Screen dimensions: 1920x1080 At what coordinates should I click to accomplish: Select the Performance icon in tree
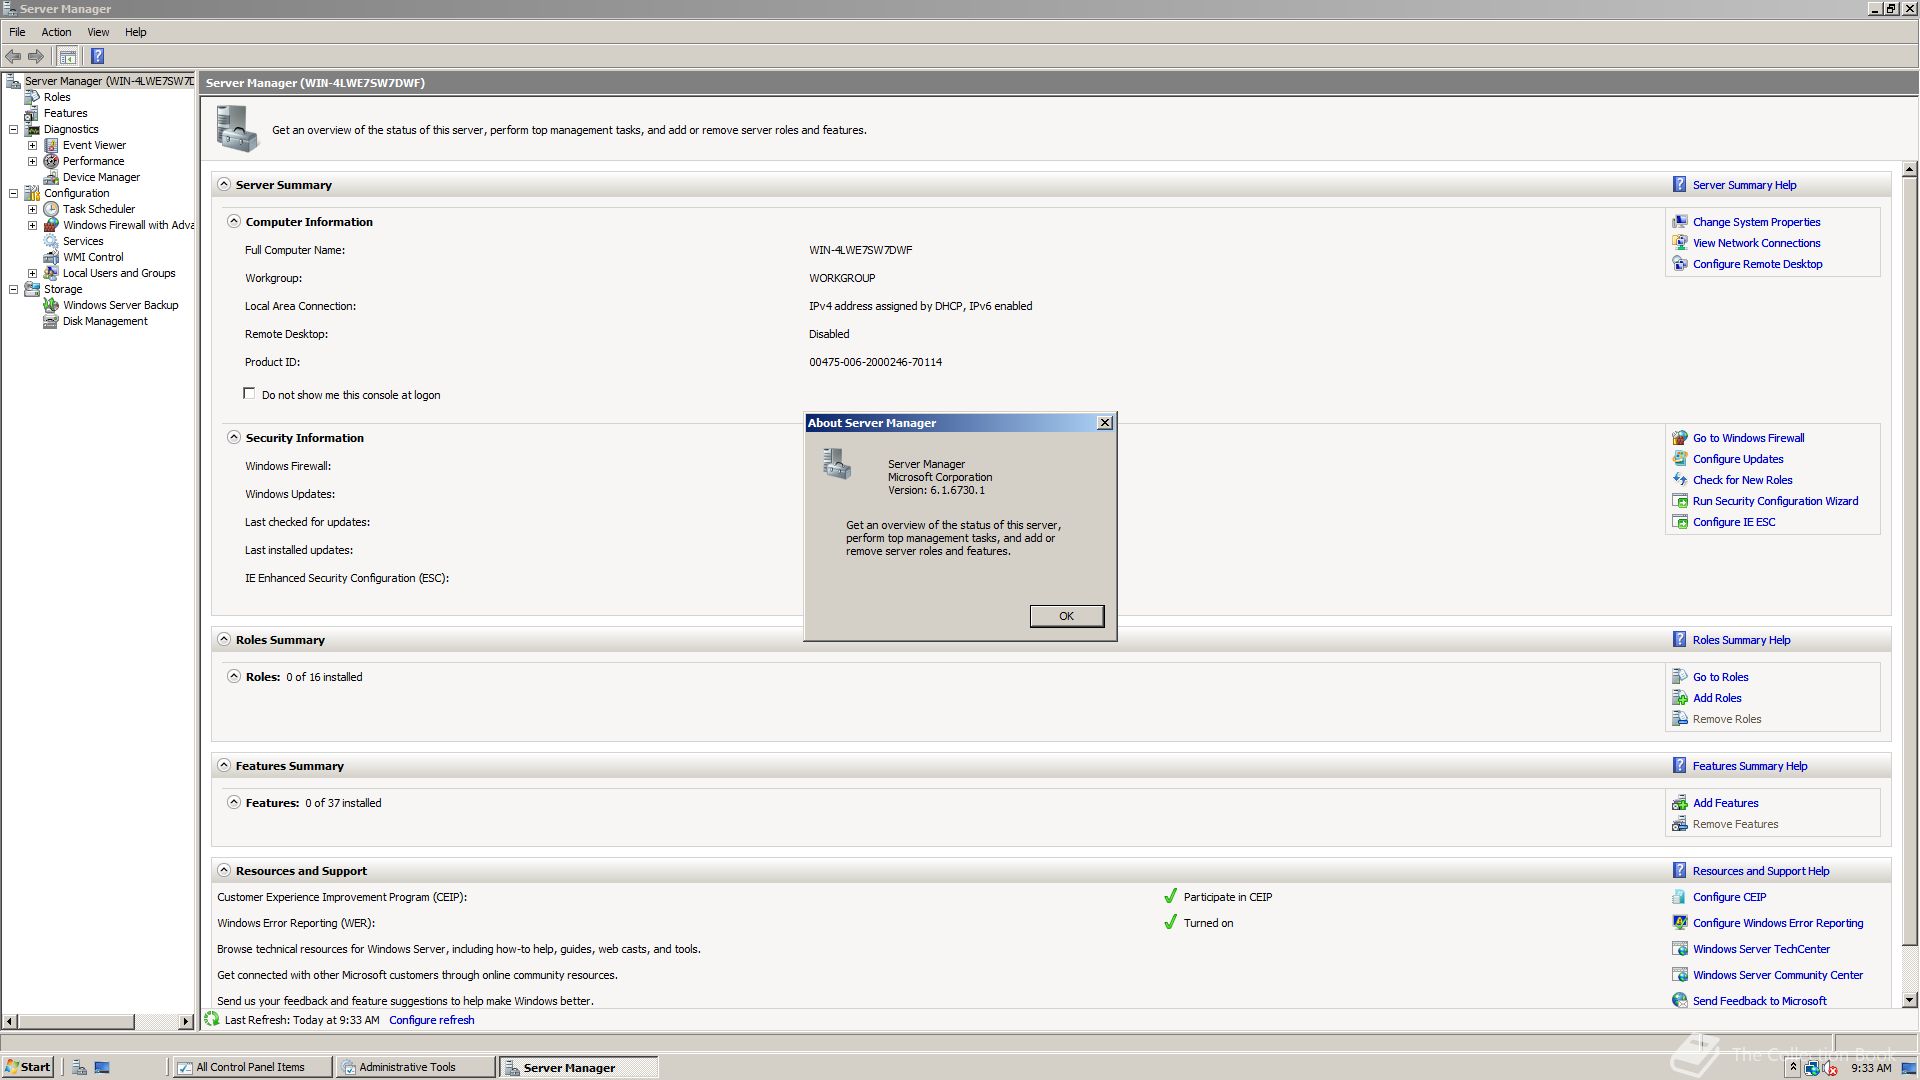(x=51, y=161)
